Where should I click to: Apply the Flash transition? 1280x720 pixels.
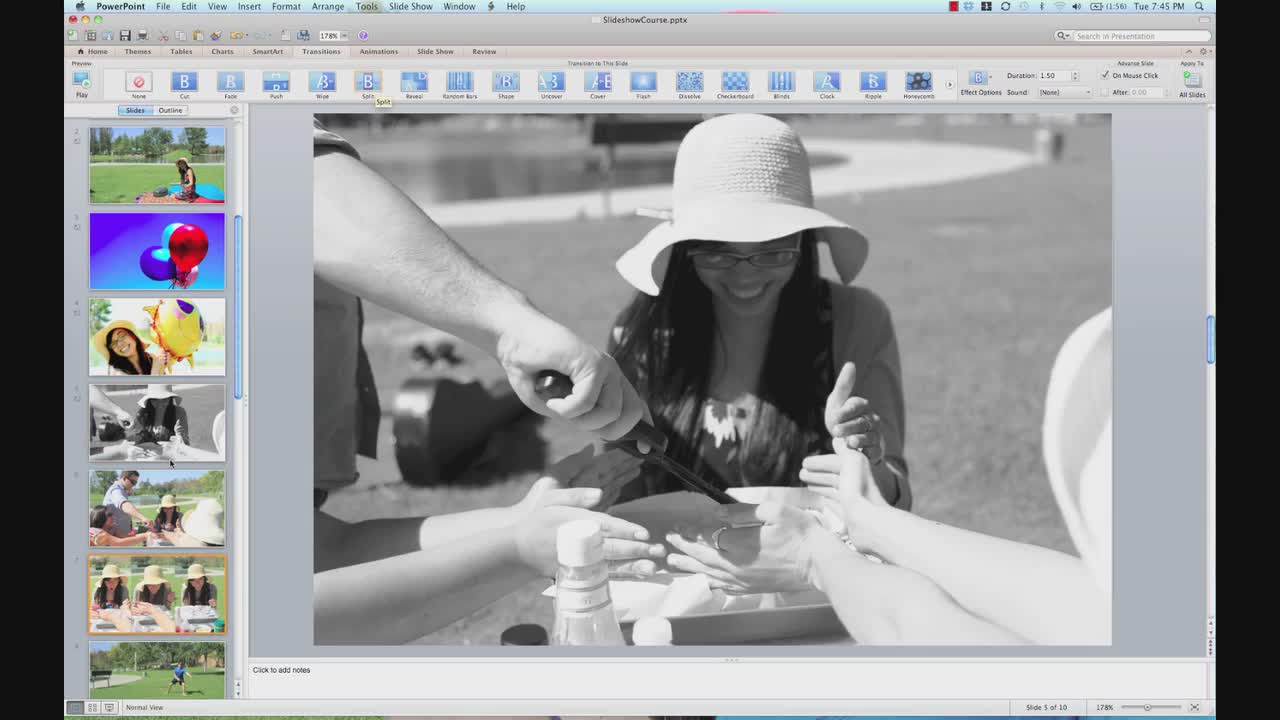643,85
